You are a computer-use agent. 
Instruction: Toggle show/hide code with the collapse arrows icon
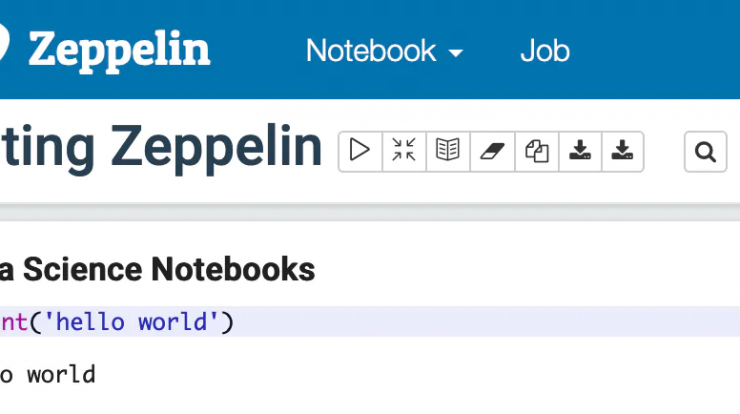tap(404, 151)
